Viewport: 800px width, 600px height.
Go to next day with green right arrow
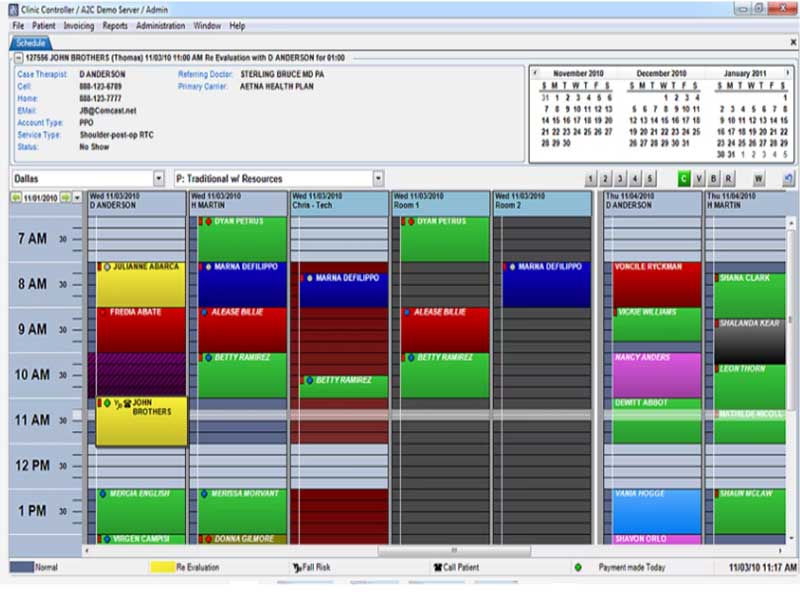coord(65,198)
